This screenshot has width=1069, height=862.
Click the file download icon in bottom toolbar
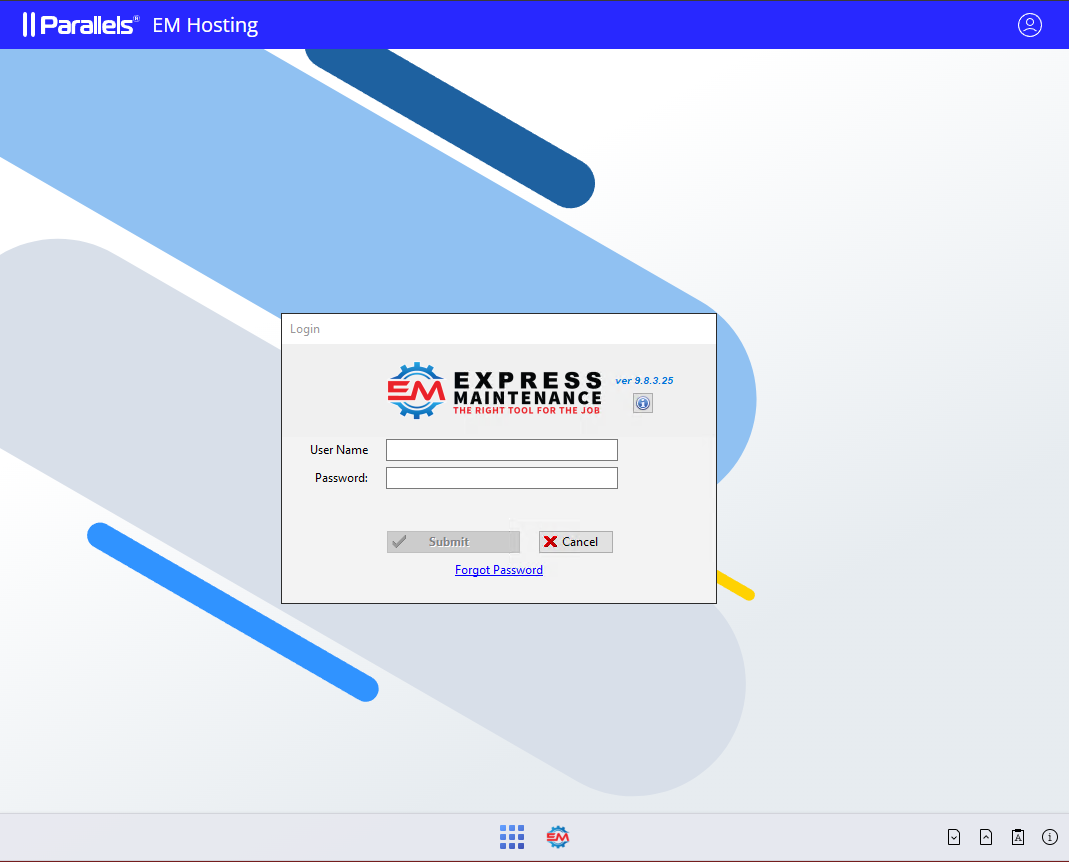click(954, 837)
